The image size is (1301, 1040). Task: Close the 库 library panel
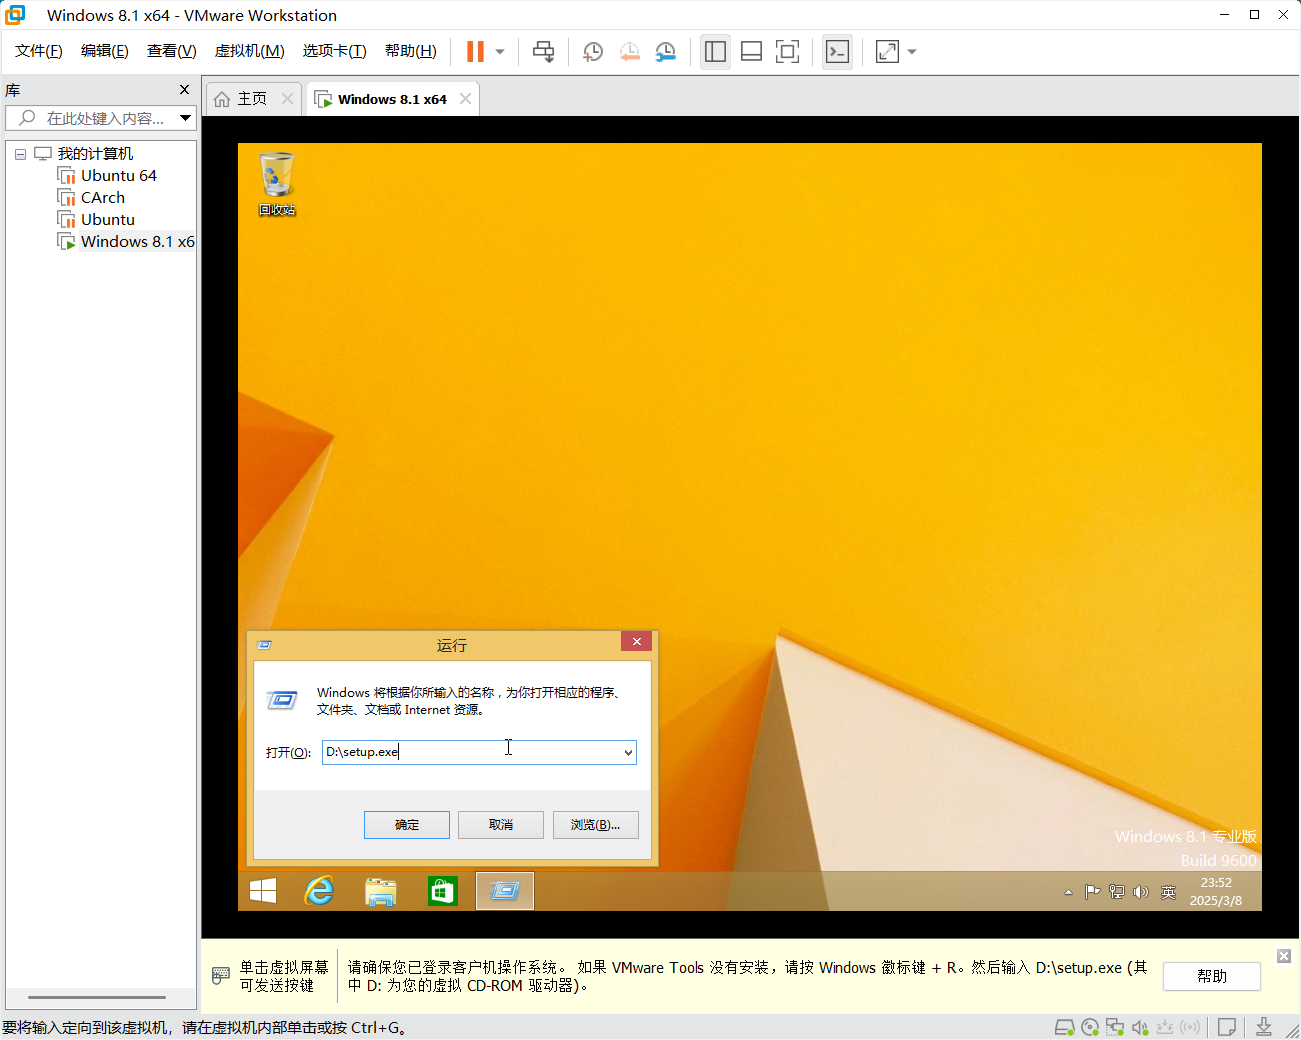[x=184, y=90]
